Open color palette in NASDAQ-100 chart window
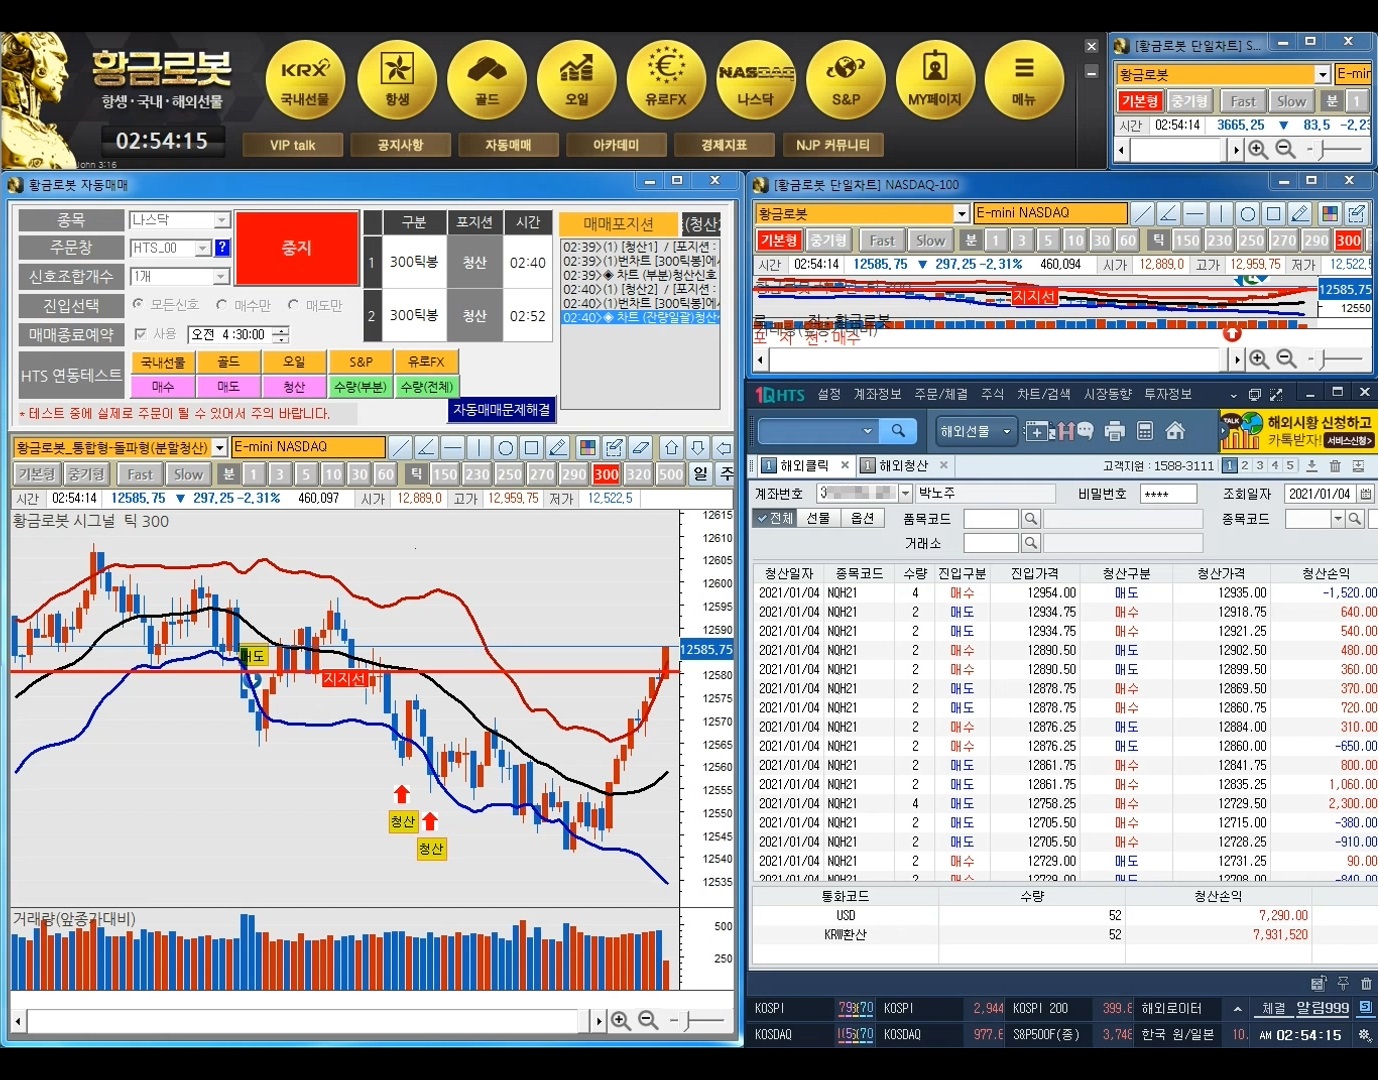The height and width of the screenshot is (1080, 1379). pyautogui.click(x=1330, y=213)
